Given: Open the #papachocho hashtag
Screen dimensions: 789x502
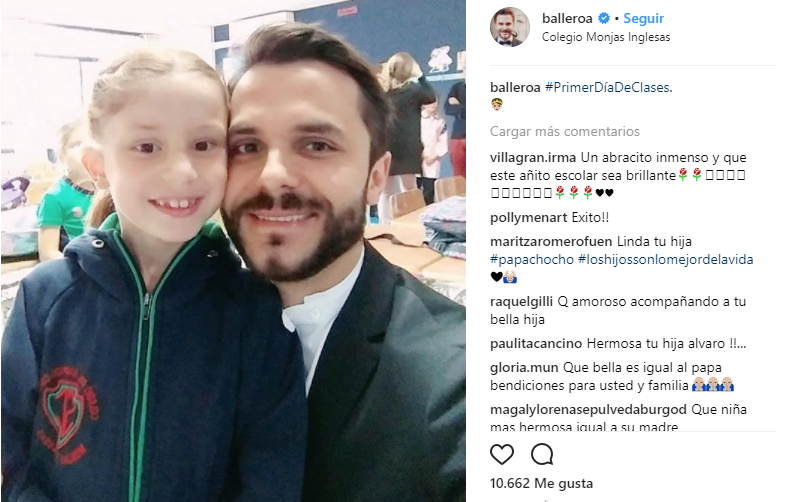Looking at the screenshot, I should click(532, 260).
